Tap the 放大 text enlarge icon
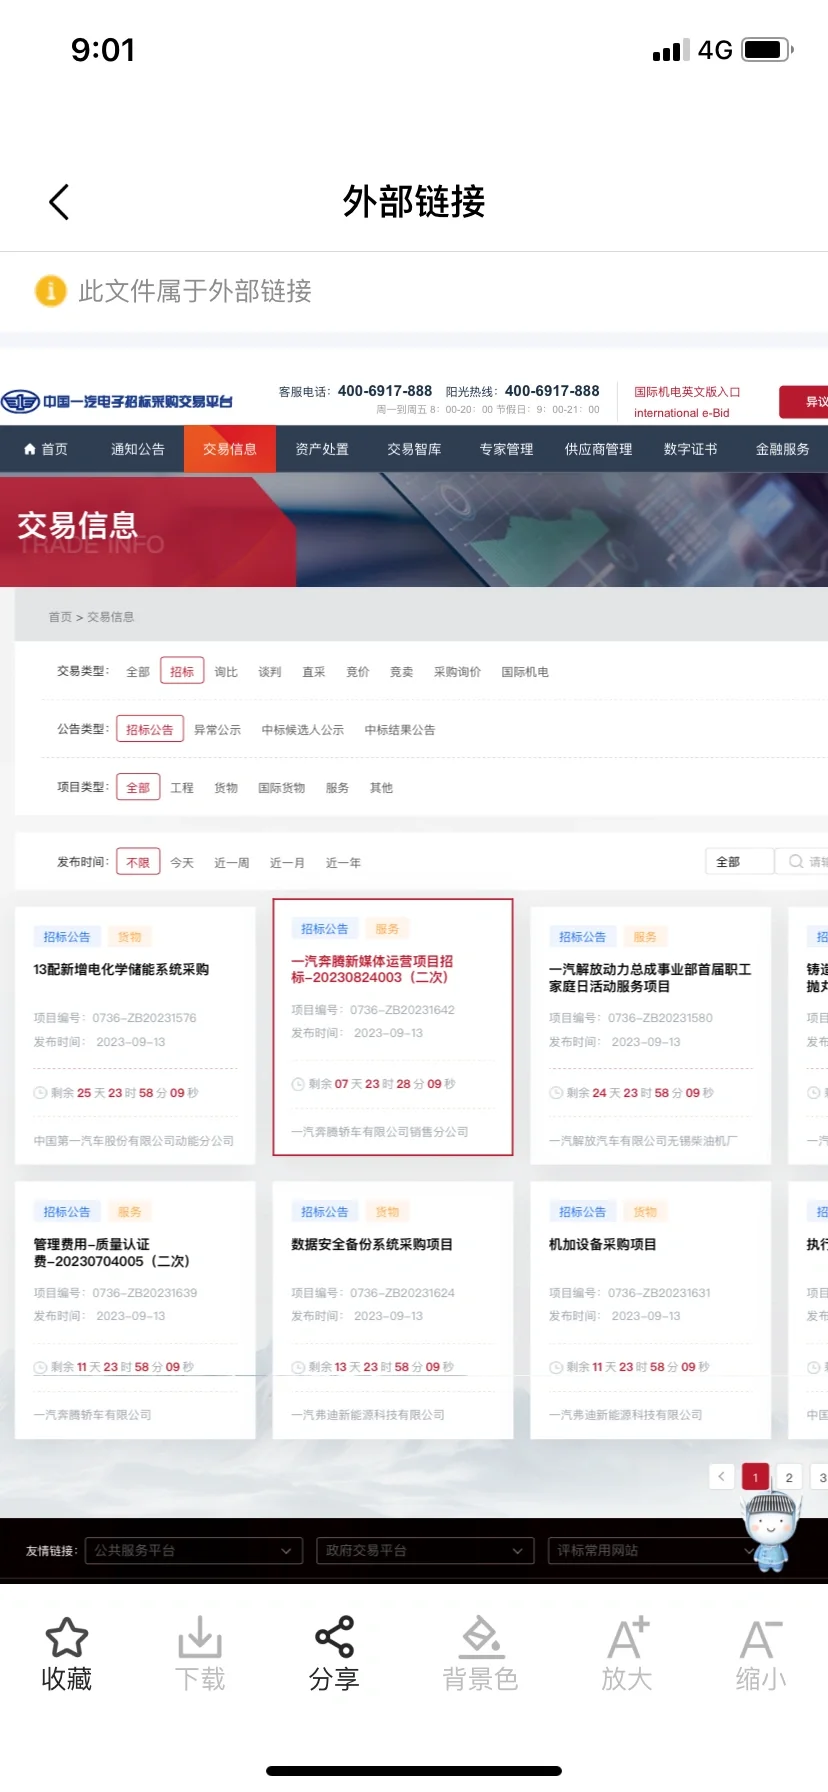The width and height of the screenshot is (828, 1792). 627,1637
